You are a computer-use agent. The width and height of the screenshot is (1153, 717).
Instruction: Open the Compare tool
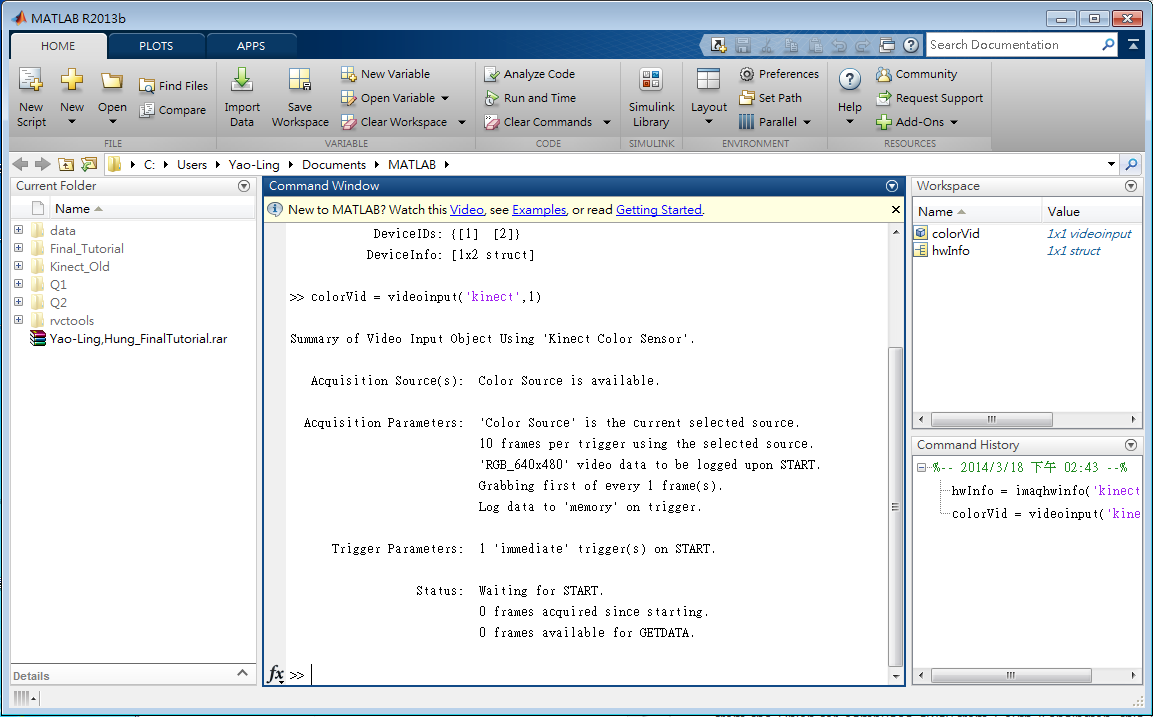[x=173, y=110]
